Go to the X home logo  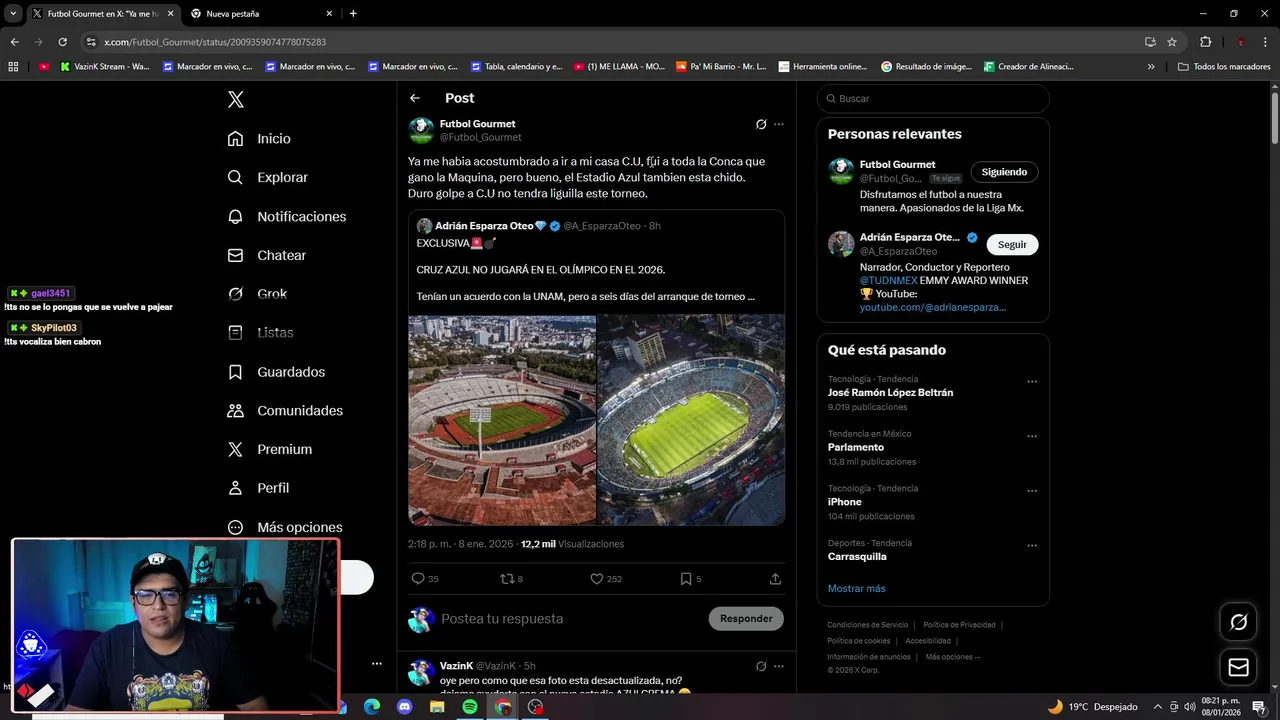tap(235, 99)
